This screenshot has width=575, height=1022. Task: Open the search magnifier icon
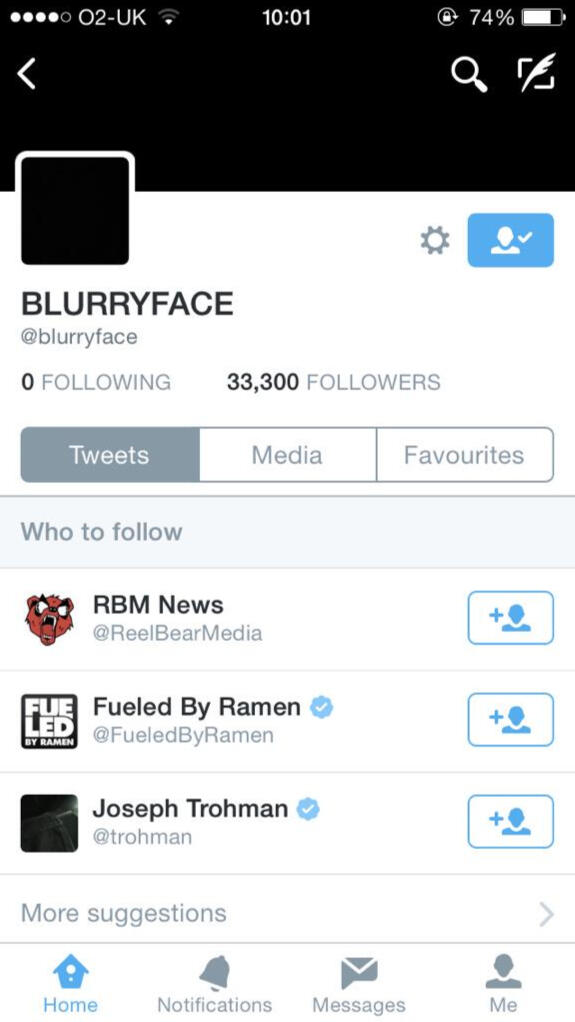469,74
